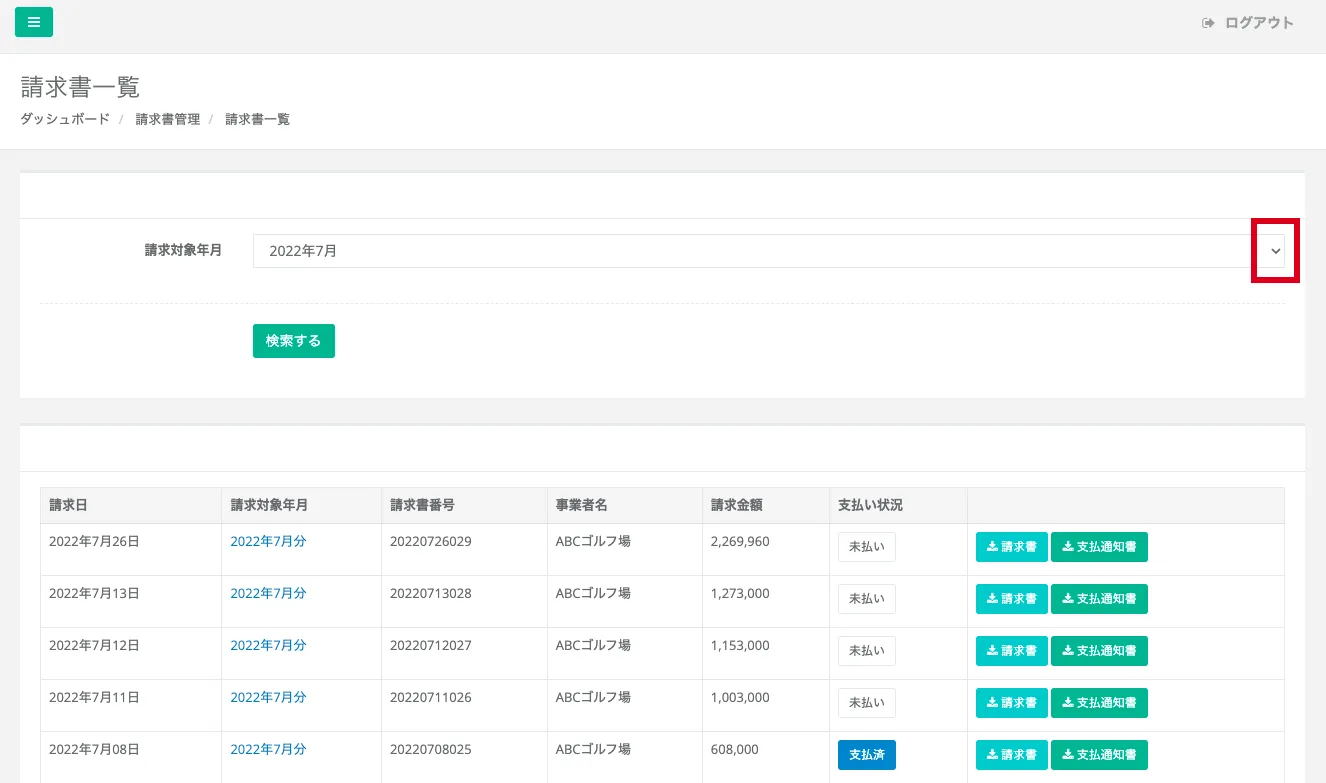Click the 請求金額 column header
Viewport: 1326px width, 783px height.
point(736,505)
